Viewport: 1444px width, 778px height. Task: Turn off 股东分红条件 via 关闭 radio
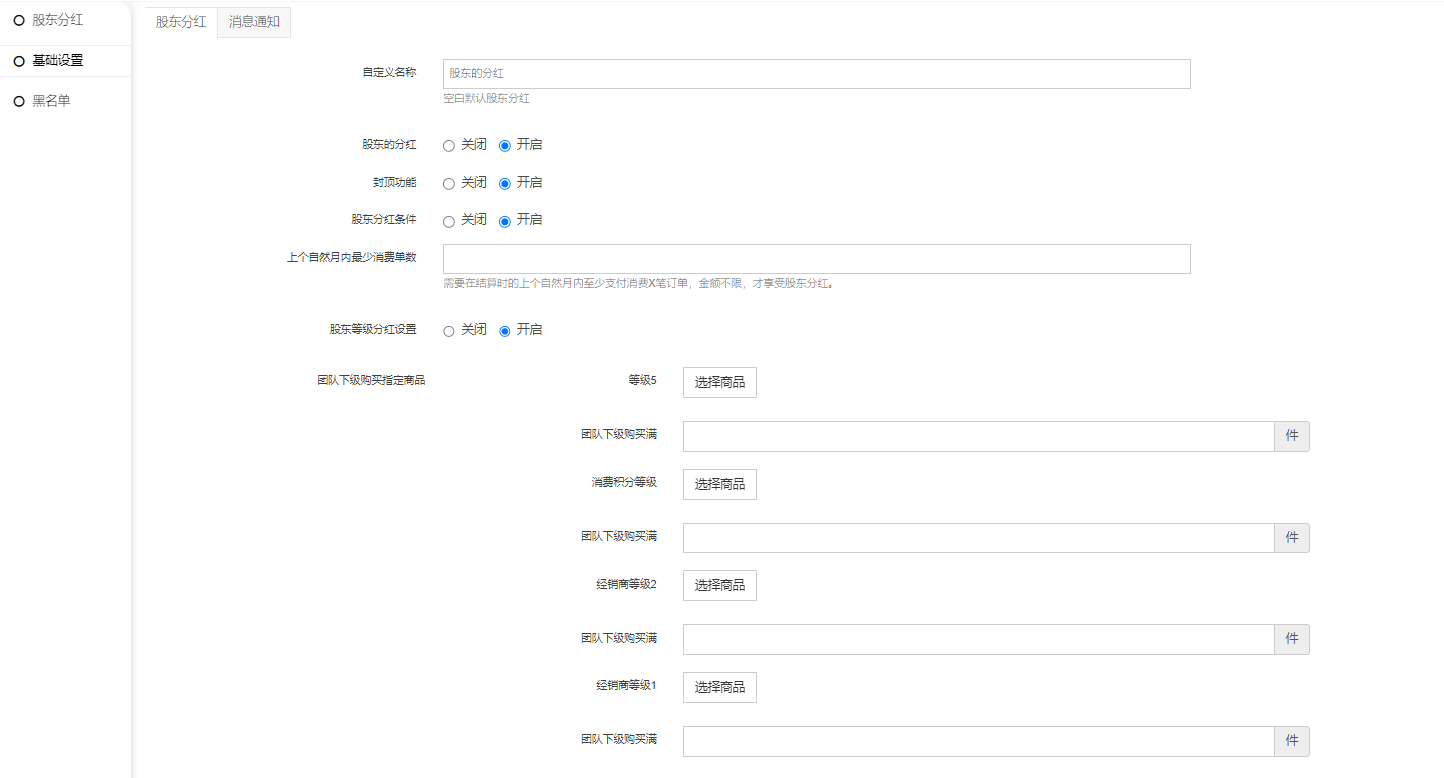click(449, 221)
